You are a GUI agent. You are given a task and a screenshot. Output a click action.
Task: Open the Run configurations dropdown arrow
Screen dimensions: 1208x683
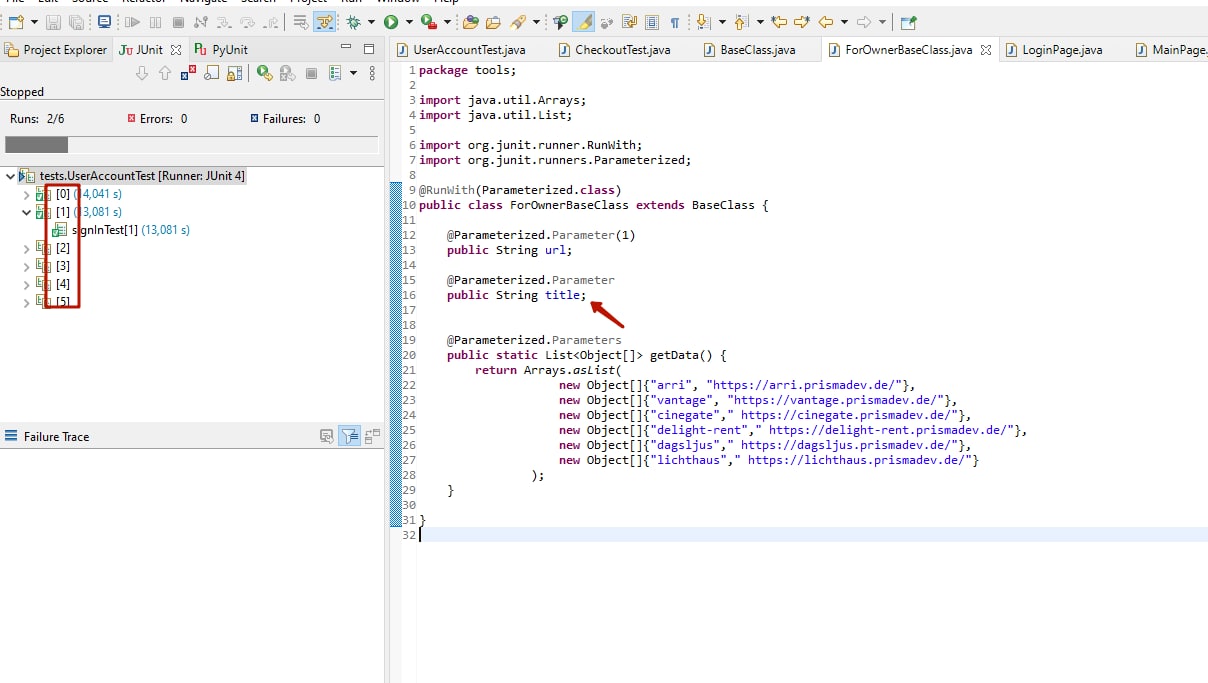point(409,22)
